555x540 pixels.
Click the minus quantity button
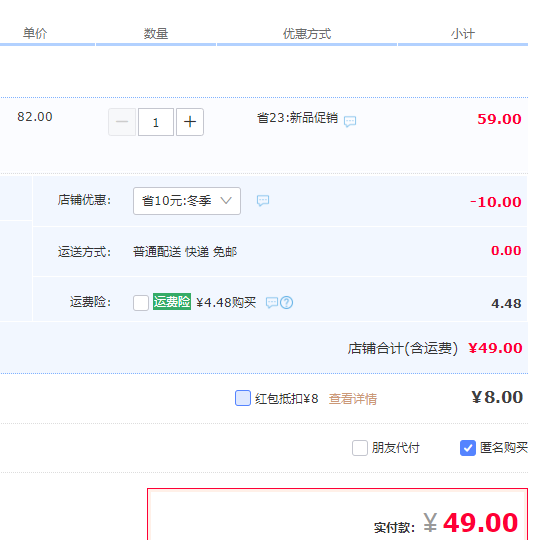coord(122,122)
